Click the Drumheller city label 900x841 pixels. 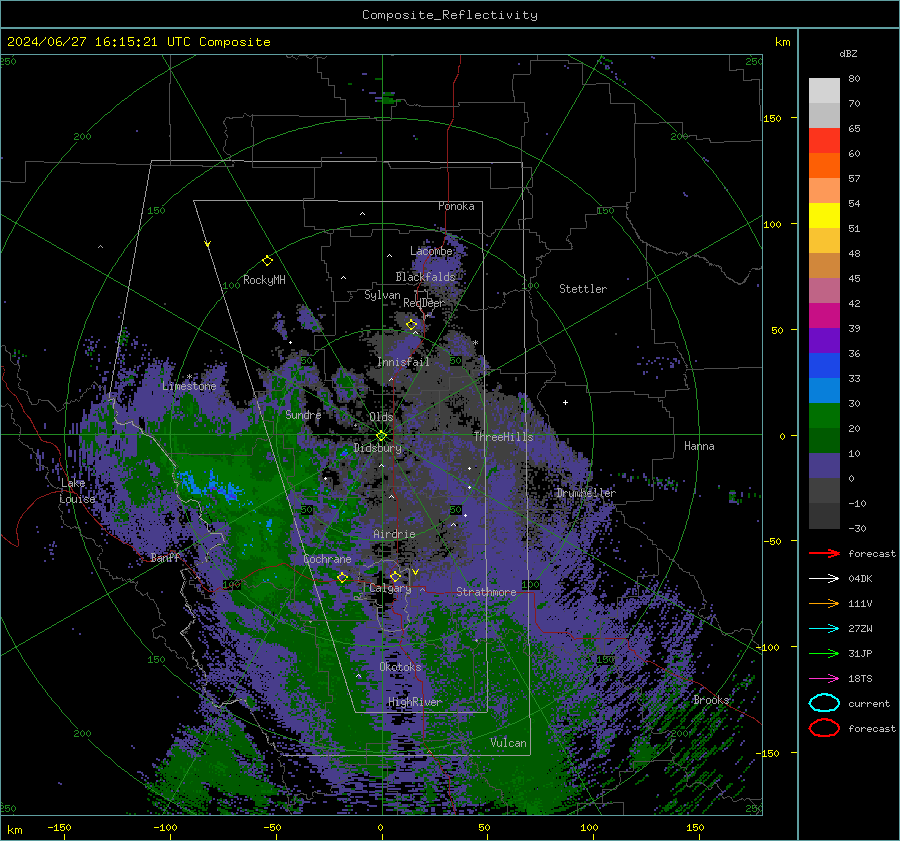(585, 493)
